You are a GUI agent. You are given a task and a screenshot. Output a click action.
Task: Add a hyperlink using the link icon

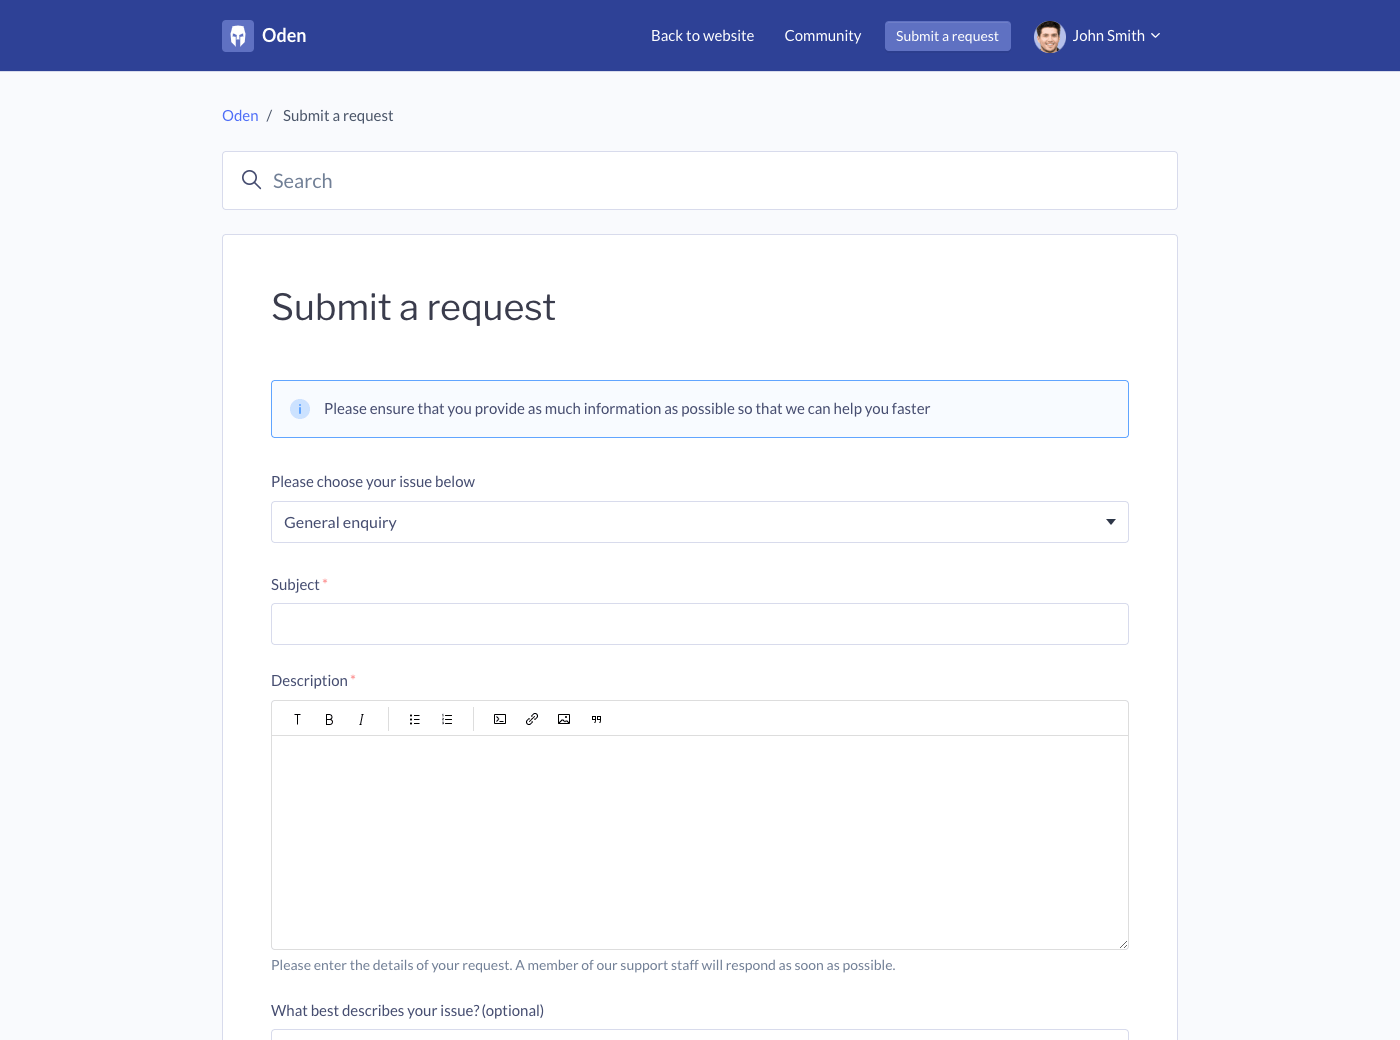pos(532,719)
